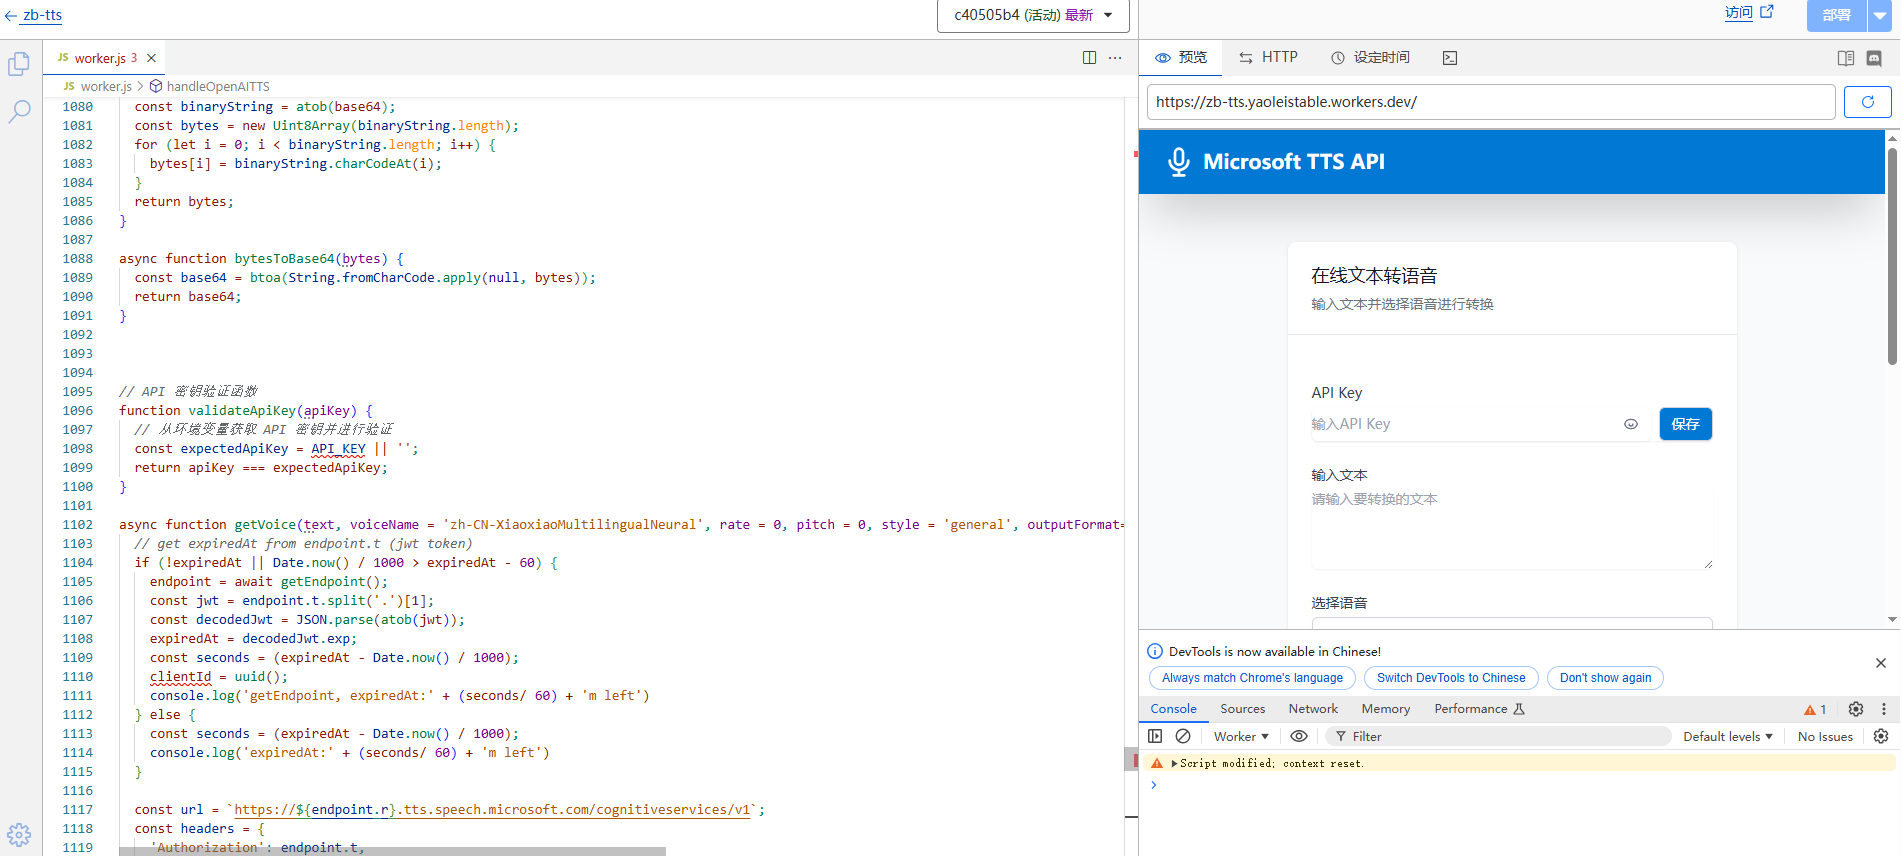Toggle live expression eye in console

tap(1299, 736)
